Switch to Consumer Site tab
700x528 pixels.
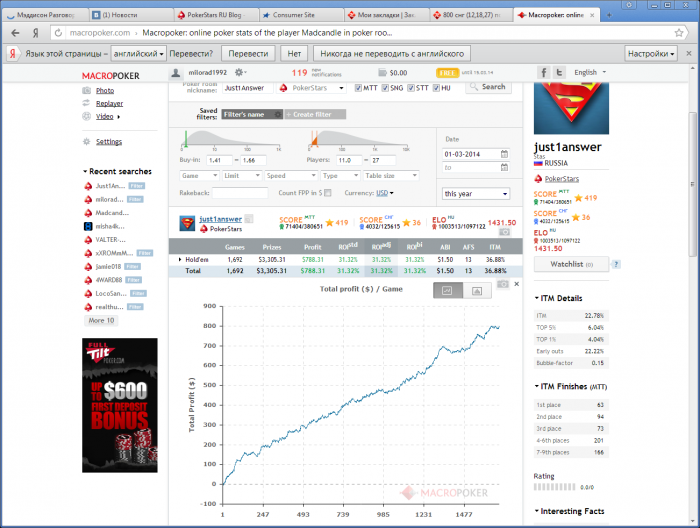tap(301, 15)
